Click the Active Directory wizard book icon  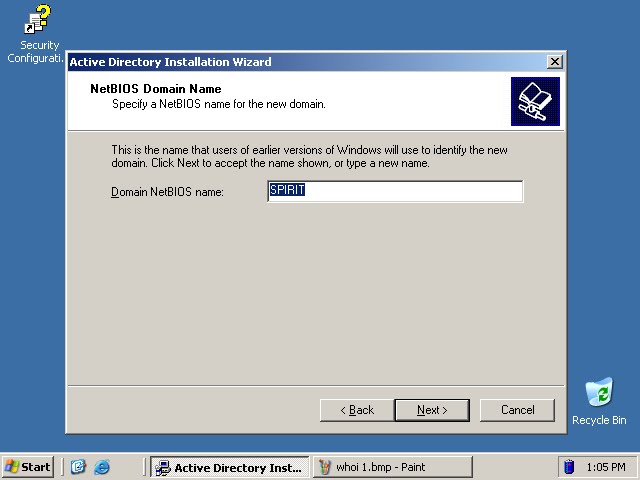535,101
